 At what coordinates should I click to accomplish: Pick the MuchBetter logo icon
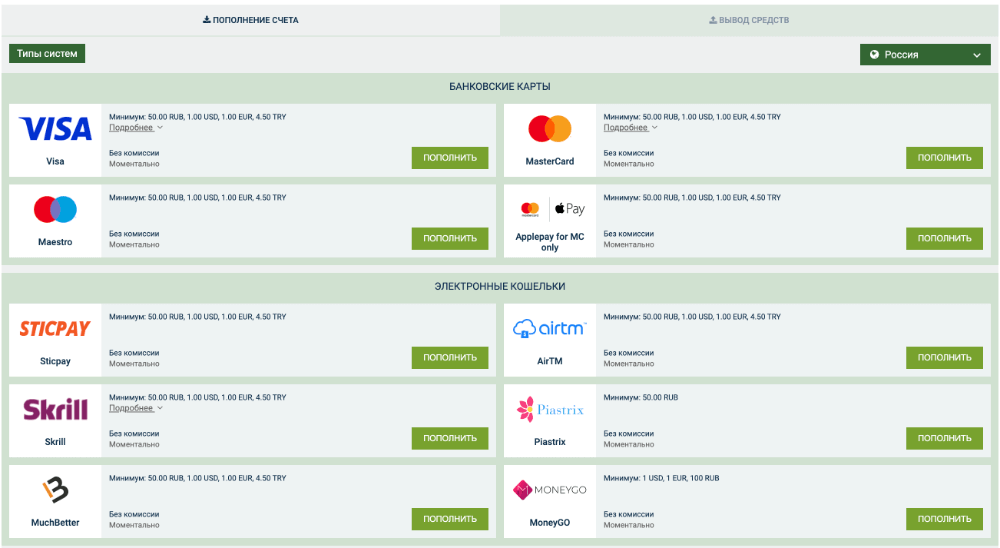click(x=55, y=490)
